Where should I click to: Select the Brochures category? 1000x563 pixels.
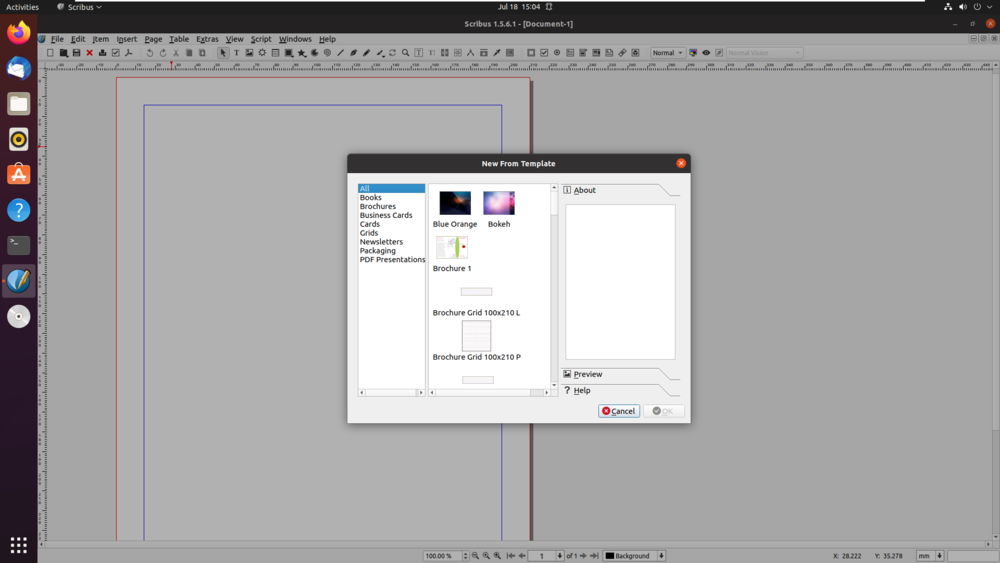378,206
